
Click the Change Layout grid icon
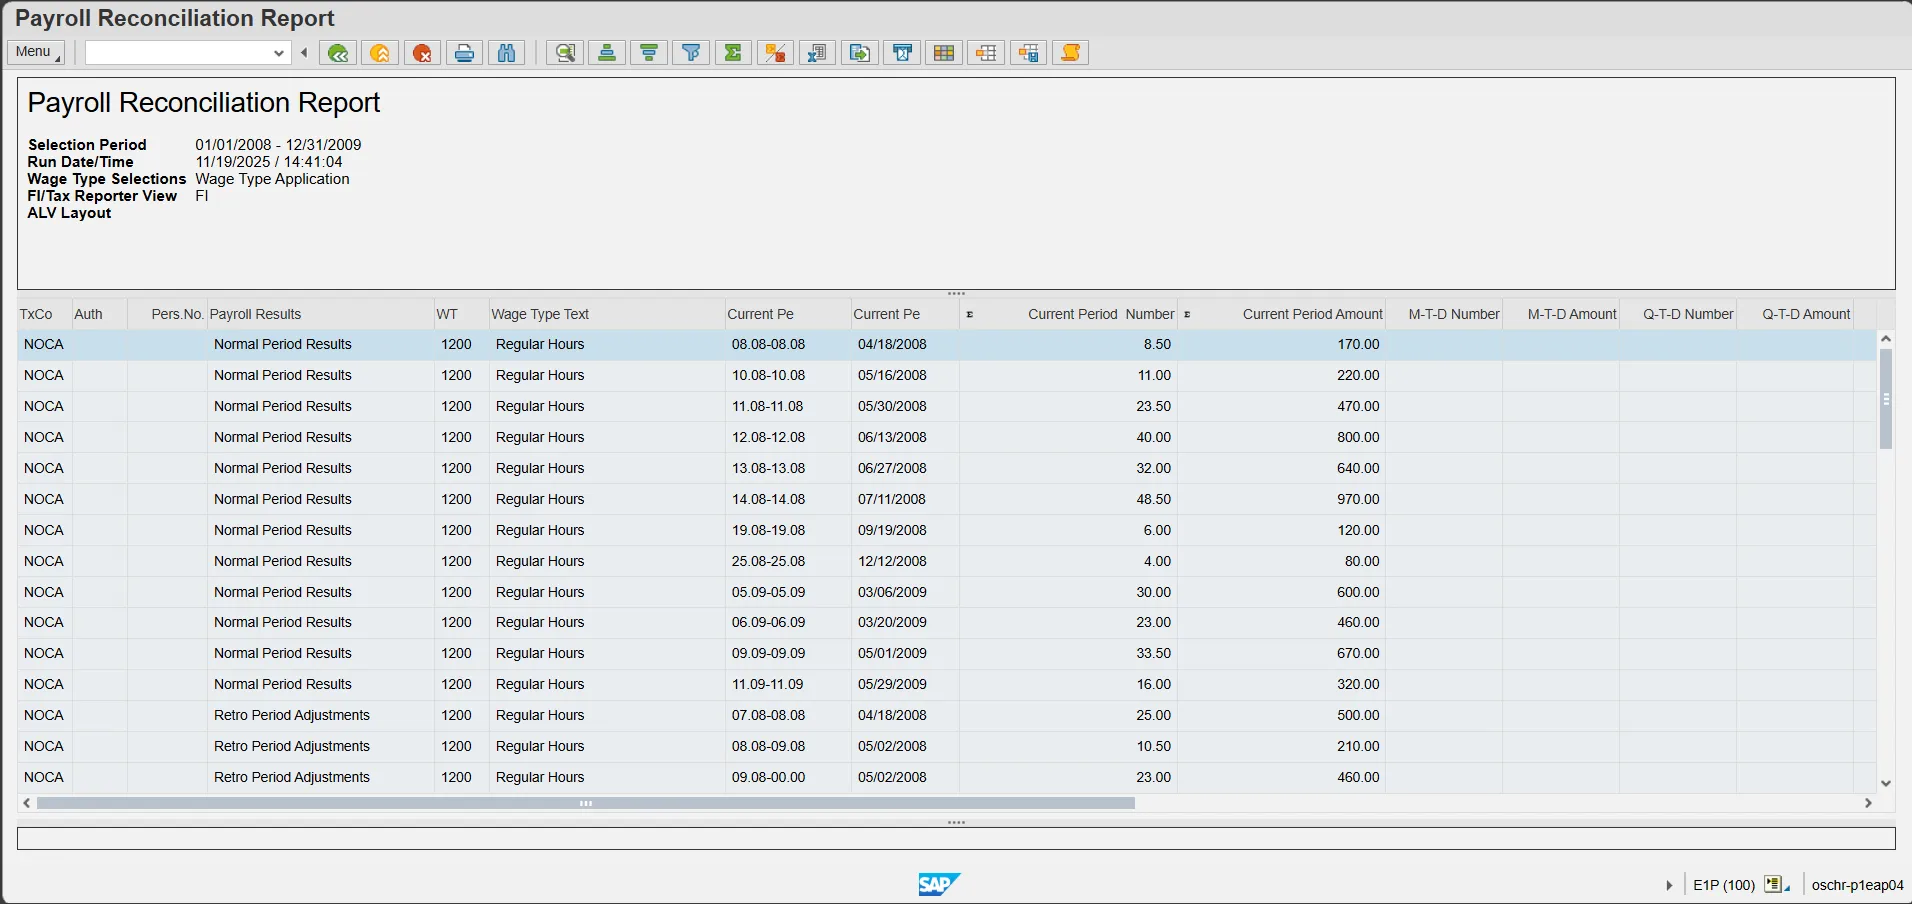(944, 53)
